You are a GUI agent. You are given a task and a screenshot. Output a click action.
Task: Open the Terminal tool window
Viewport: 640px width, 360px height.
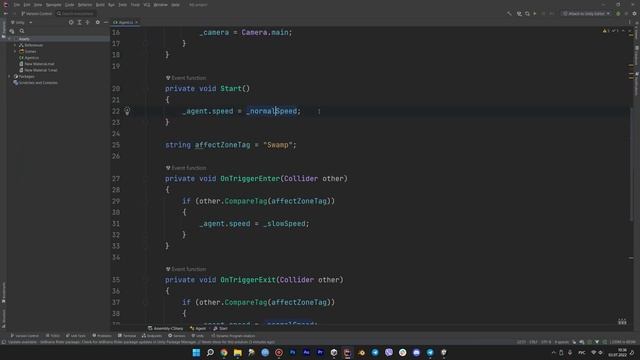click(127, 336)
